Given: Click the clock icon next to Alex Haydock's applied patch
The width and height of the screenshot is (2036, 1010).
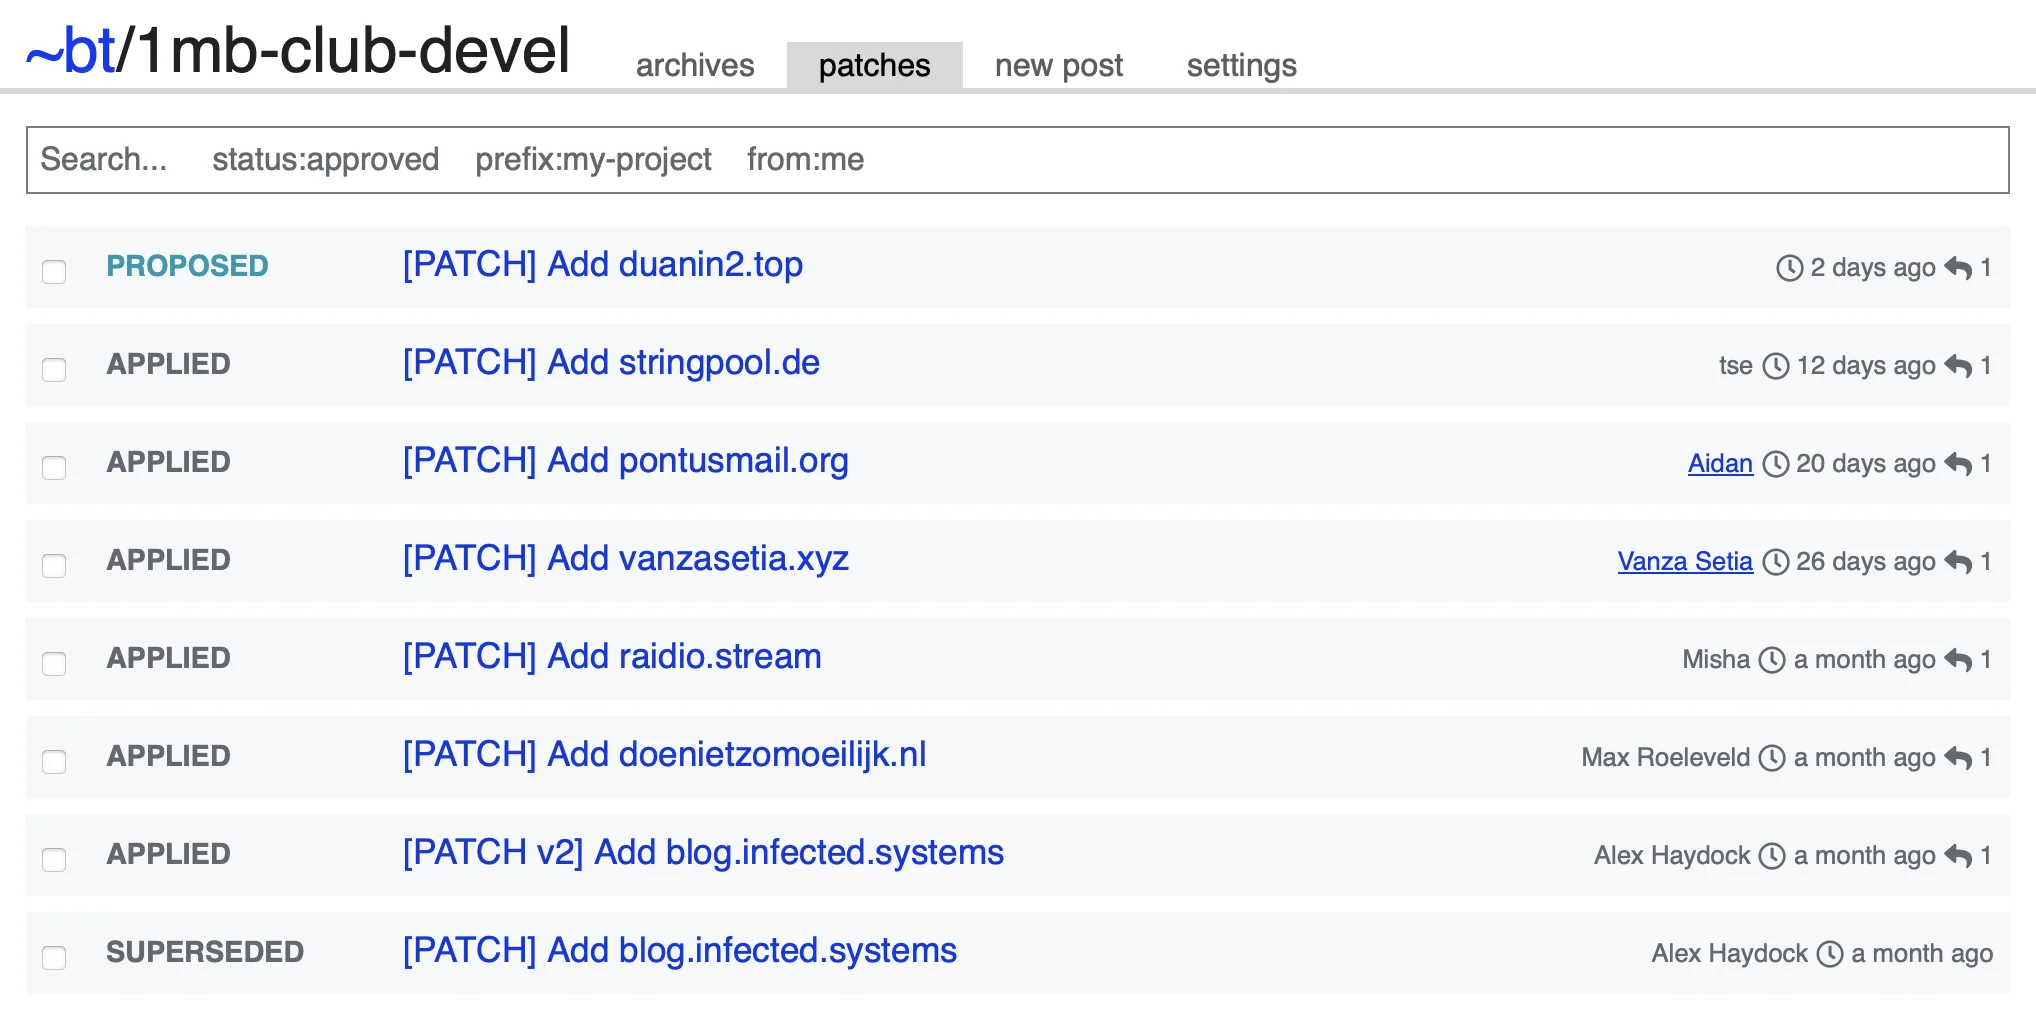Looking at the screenshot, I should (1772, 855).
